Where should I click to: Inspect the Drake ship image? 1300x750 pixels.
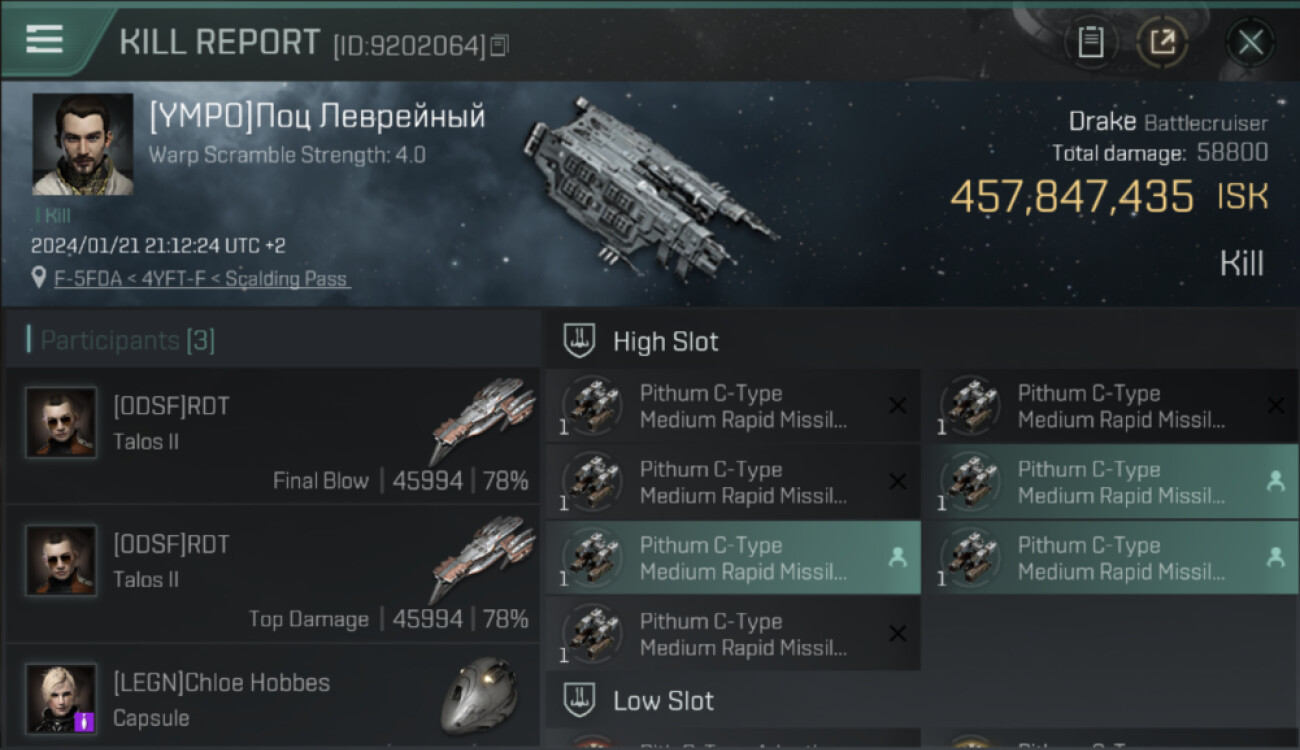coord(648,186)
